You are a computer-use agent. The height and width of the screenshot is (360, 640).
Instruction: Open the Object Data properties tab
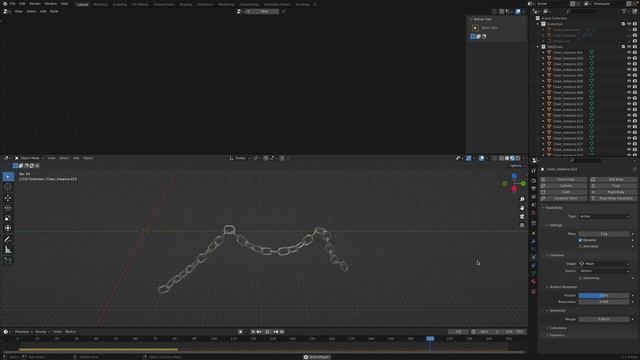(533, 274)
